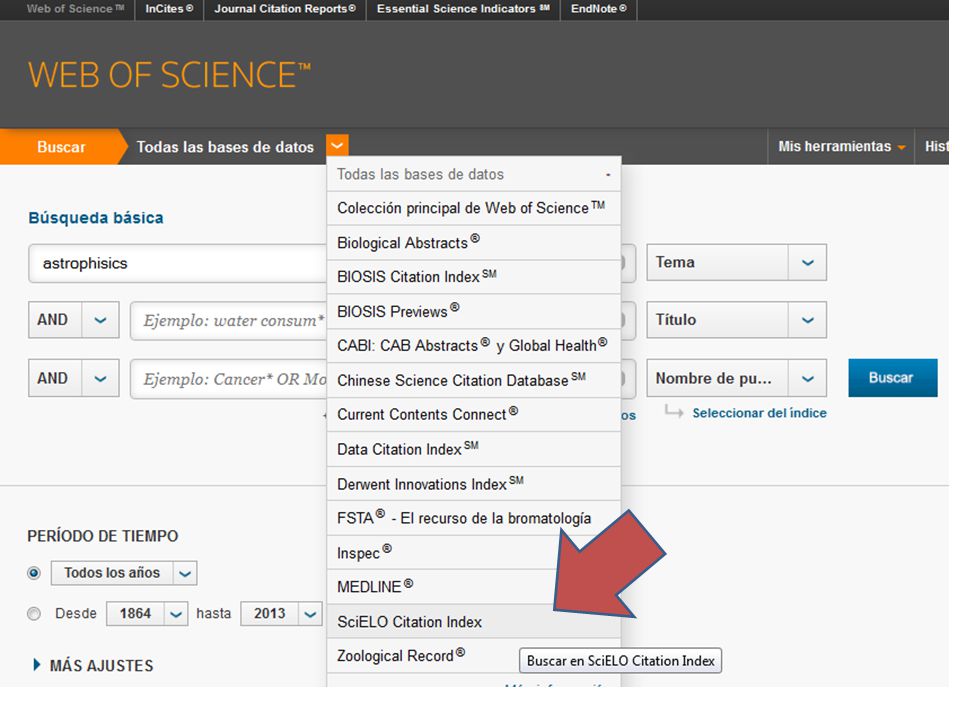Click the Web of Science logo
This screenshot has width=960, height=720.
[170, 75]
